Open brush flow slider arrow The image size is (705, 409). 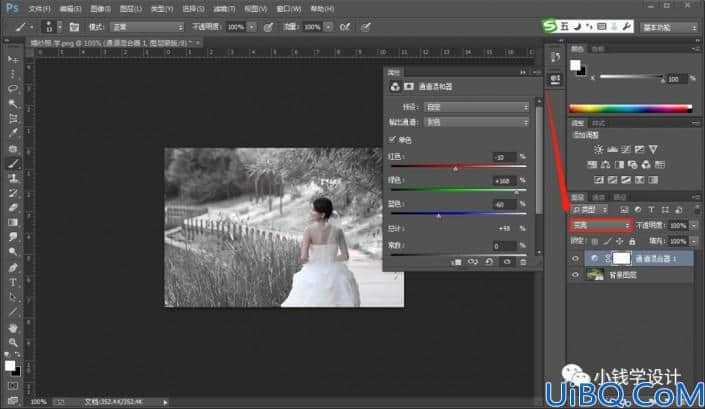point(329,27)
